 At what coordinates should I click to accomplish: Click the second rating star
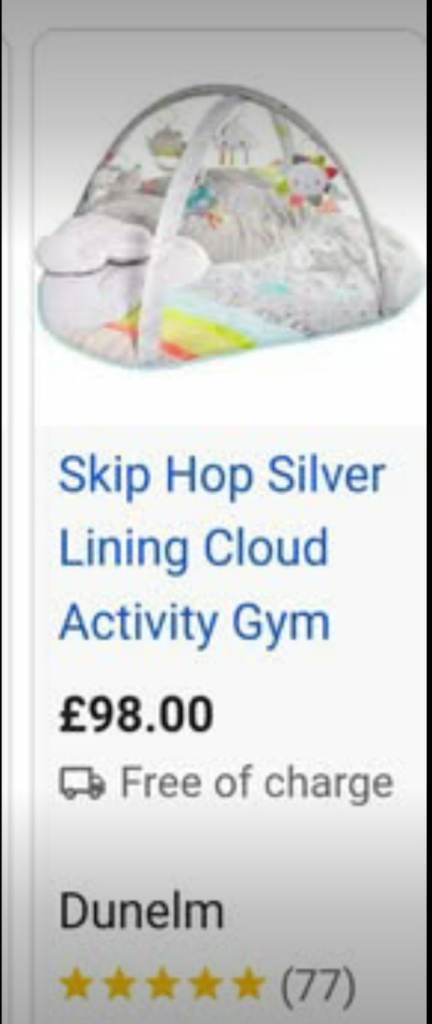pos(119,985)
